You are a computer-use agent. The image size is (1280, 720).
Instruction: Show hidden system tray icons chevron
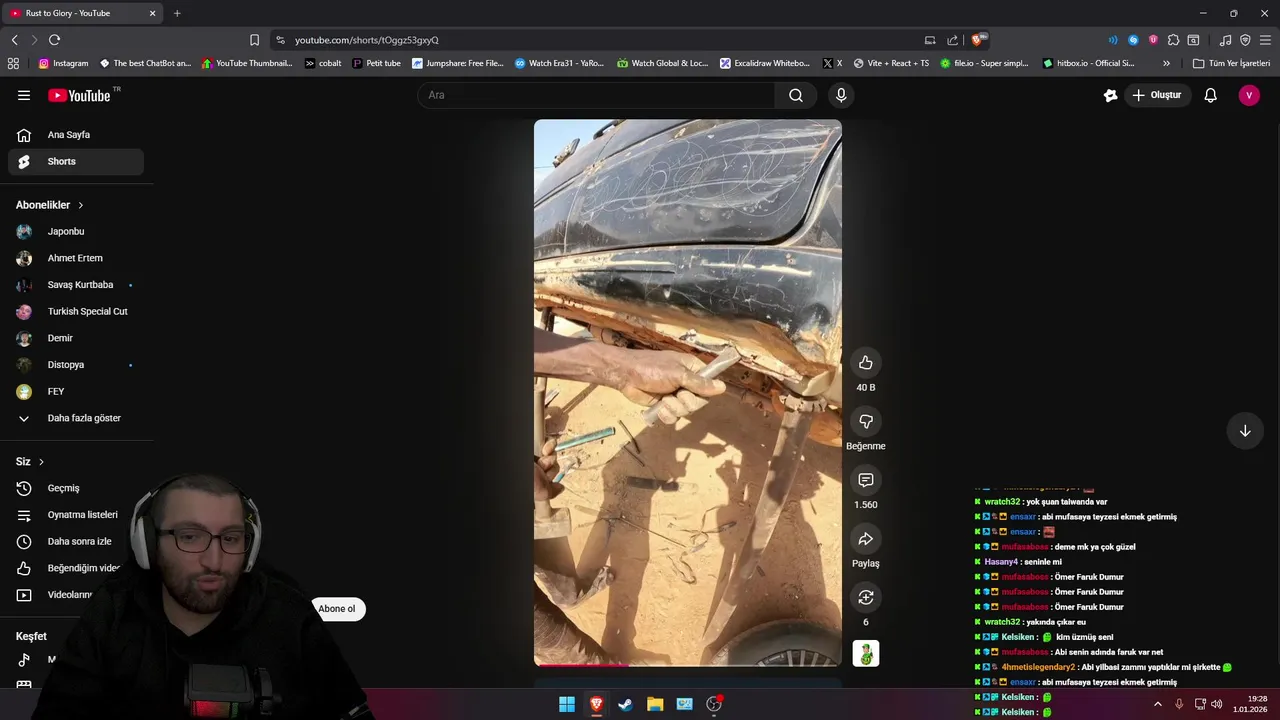pos(1158,704)
